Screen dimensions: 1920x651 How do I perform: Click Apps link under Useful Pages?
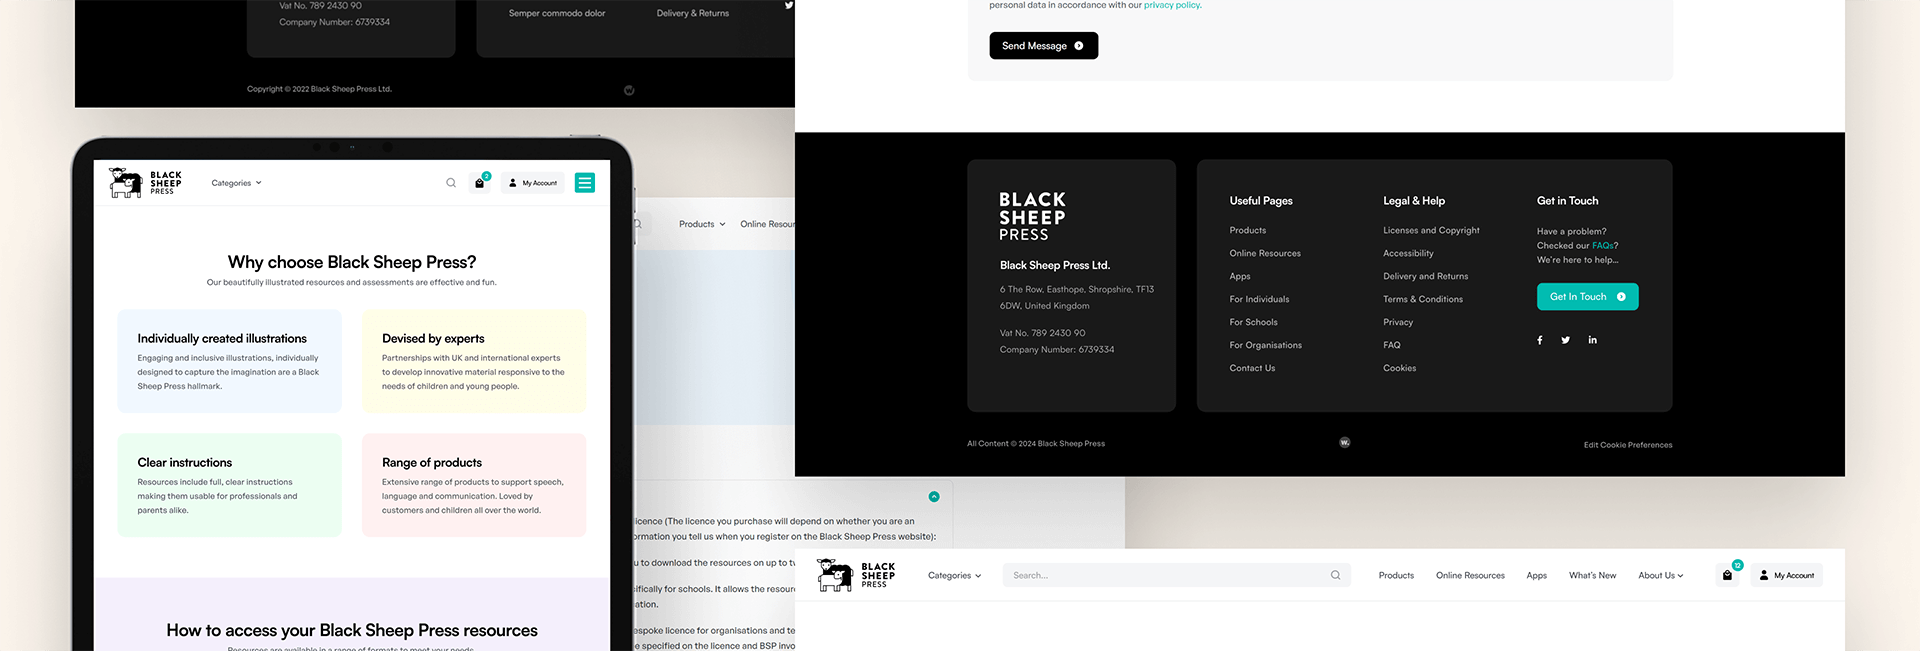[x=1240, y=276]
